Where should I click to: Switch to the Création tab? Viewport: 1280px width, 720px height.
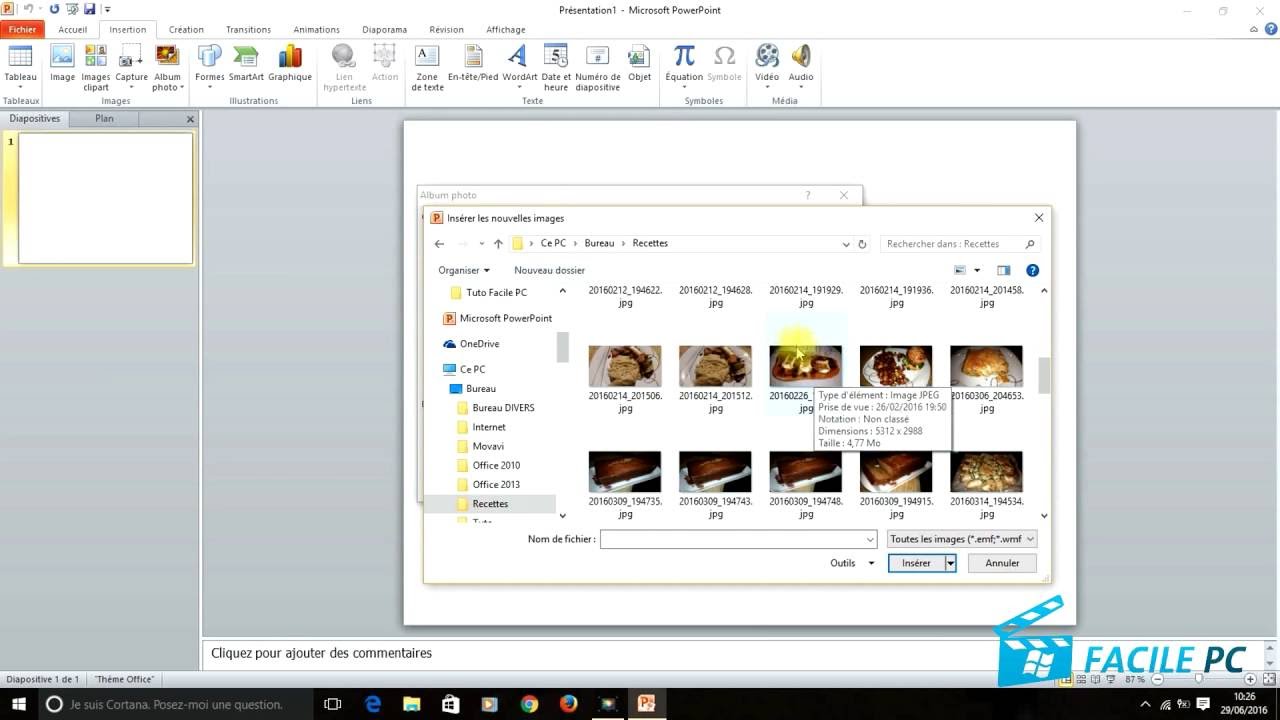click(x=186, y=30)
